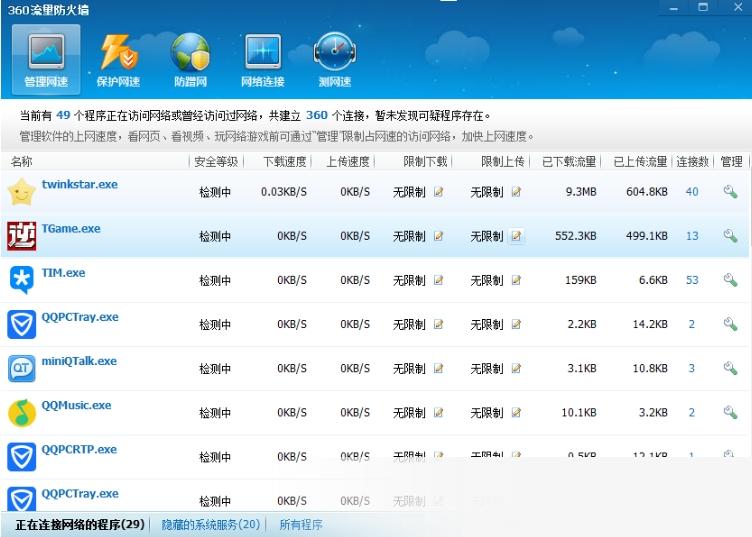Maximize the 360流量防火墙 window
The width and height of the screenshot is (752, 537).
coord(703,7)
